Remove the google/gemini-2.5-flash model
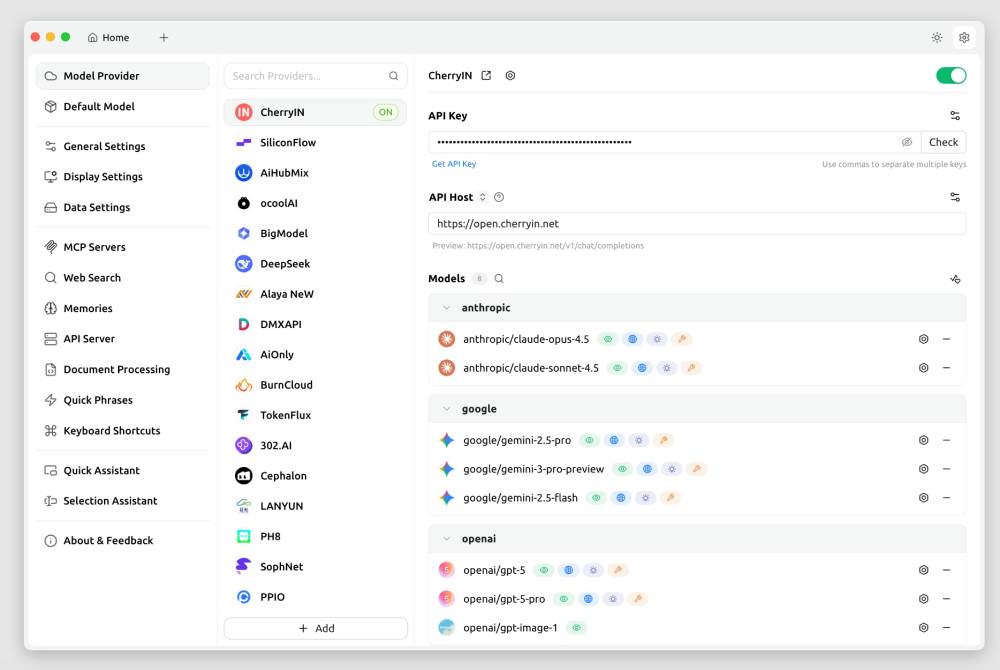This screenshot has height=670, width=1000. click(946, 498)
